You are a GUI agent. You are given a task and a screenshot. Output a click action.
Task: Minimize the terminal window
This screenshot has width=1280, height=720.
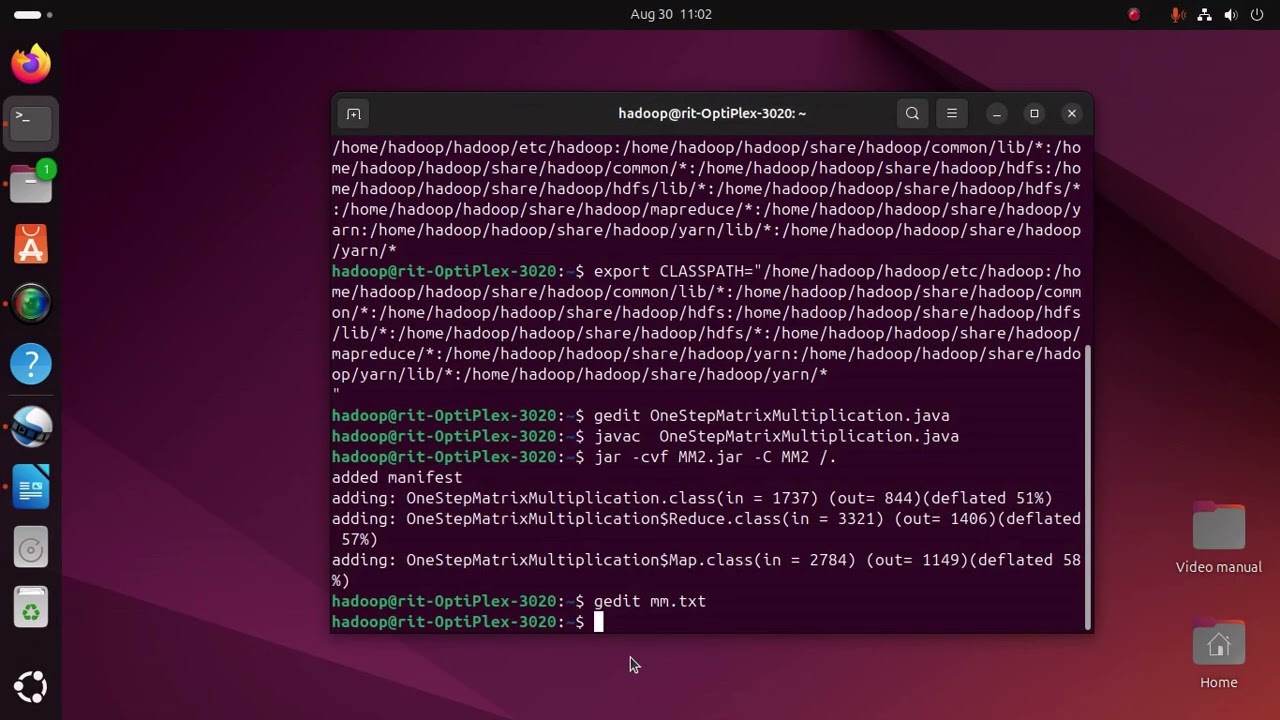pyautogui.click(x=997, y=114)
